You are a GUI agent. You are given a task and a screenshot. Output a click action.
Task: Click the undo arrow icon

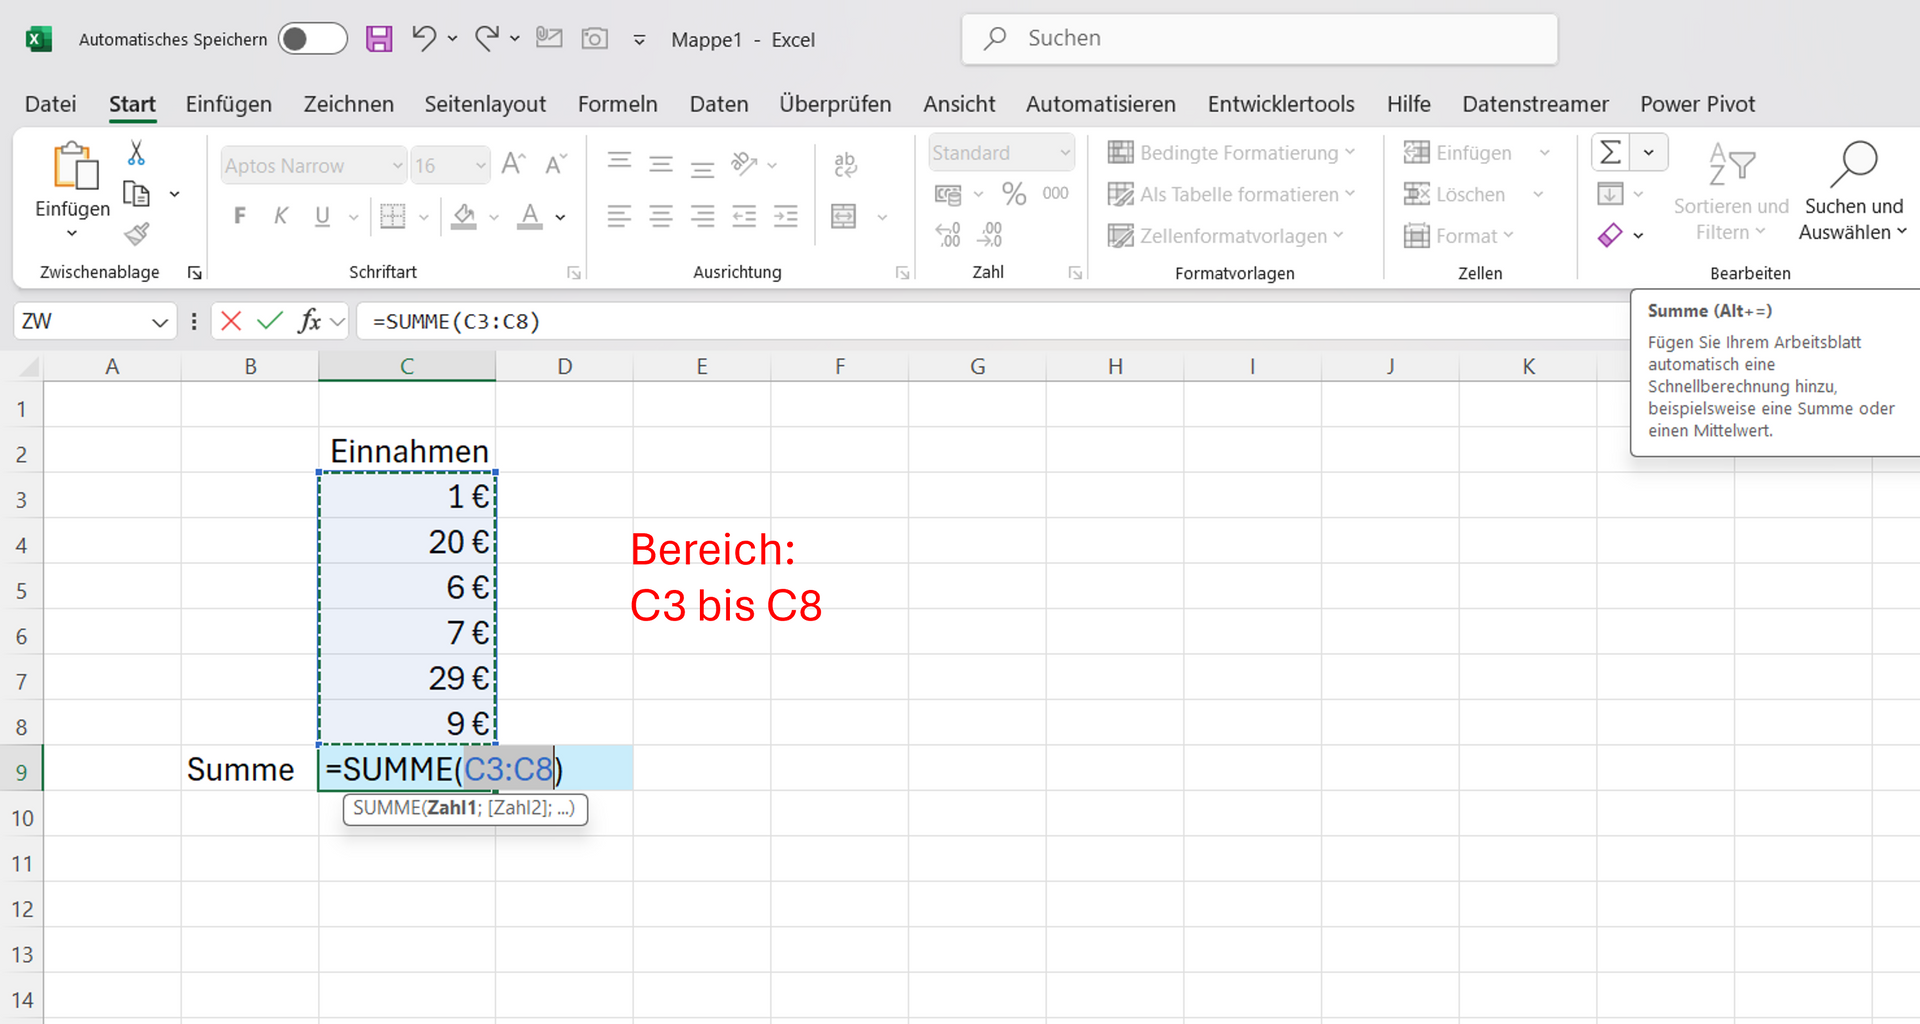click(424, 39)
